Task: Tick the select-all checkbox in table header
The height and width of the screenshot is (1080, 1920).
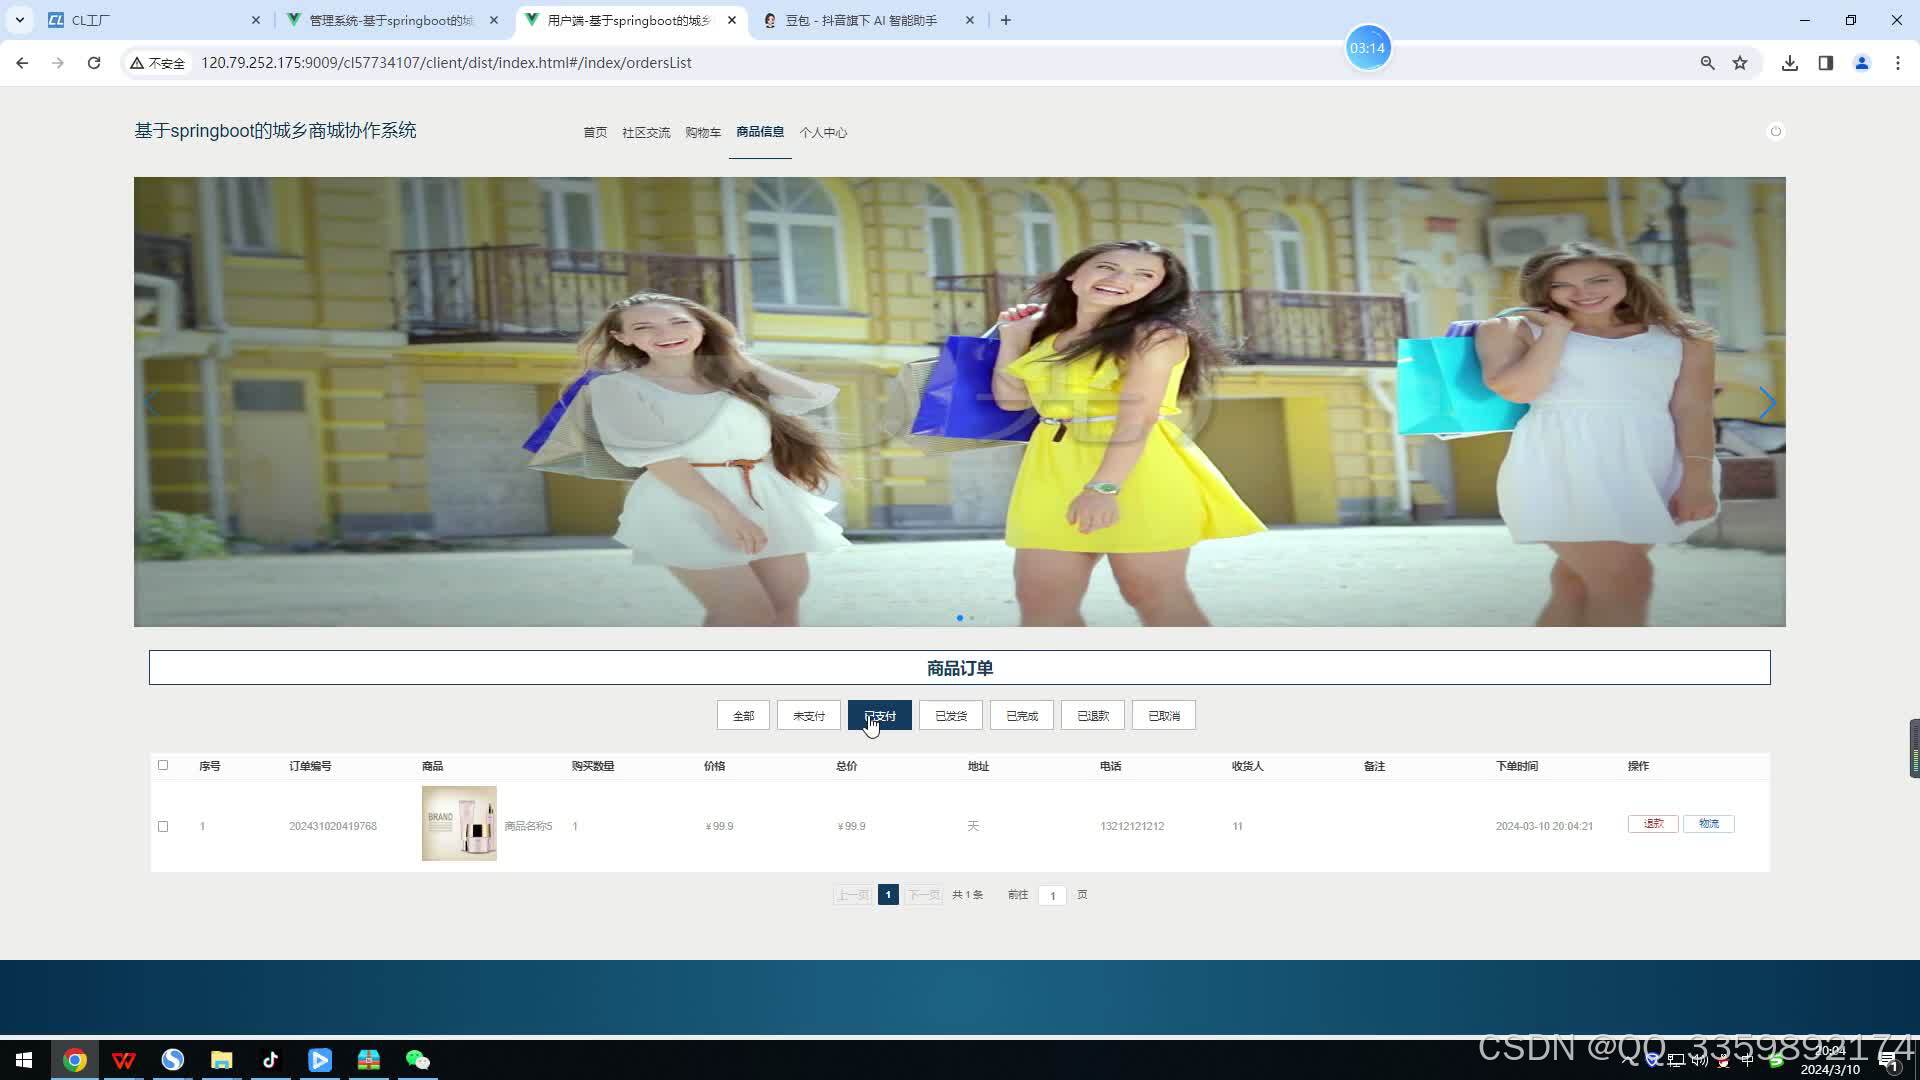Action: coord(163,765)
